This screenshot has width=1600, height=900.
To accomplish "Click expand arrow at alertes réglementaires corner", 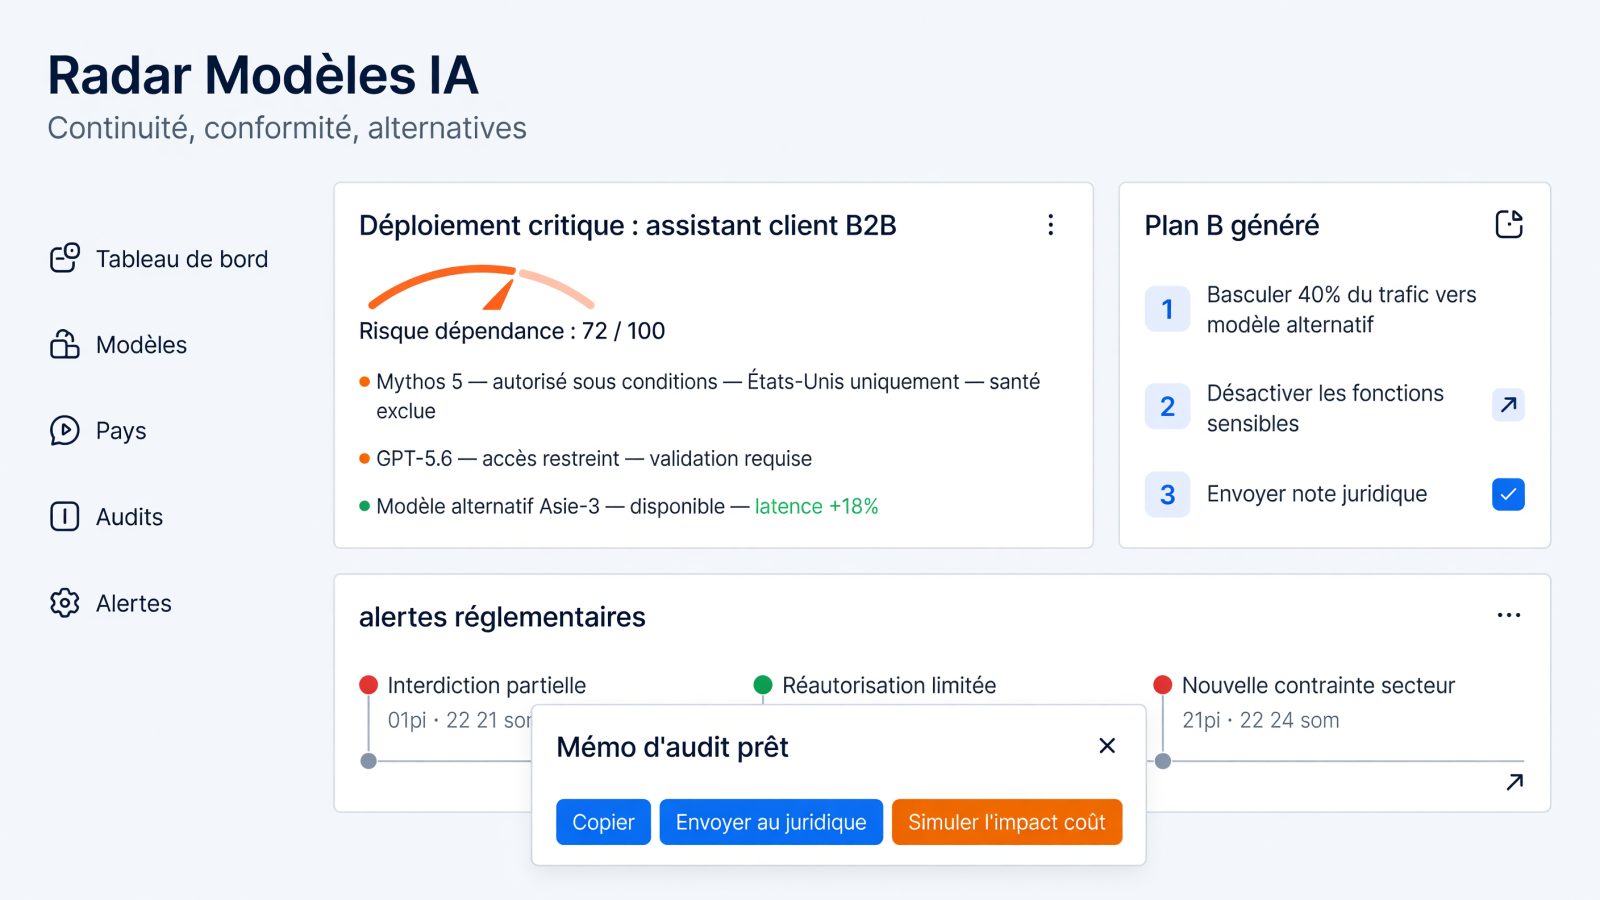I will [x=1514, y=782].
